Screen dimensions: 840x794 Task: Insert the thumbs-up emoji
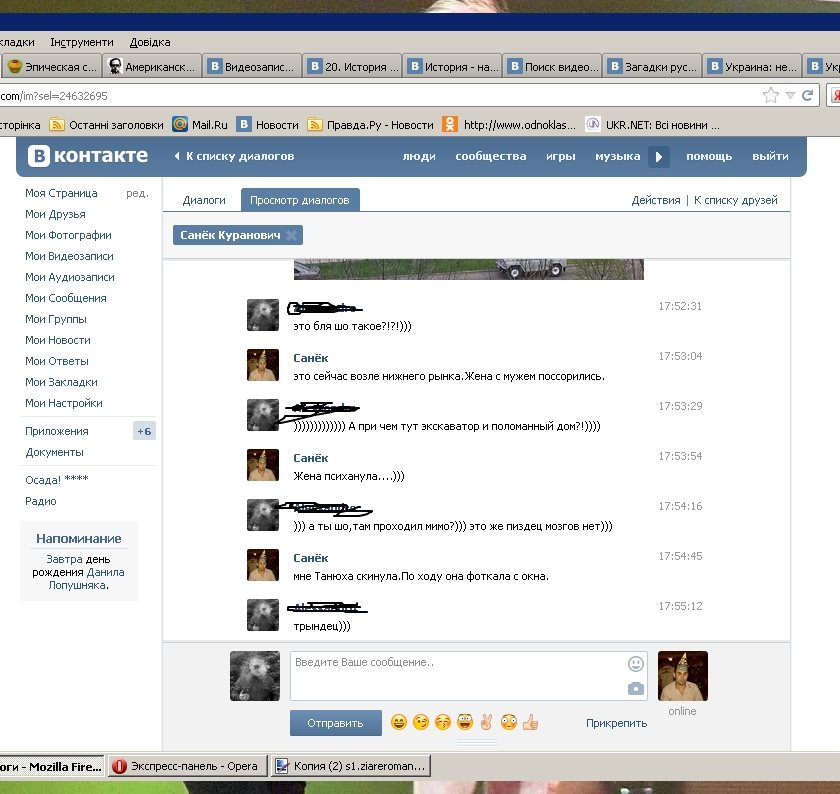click(531, 722)
